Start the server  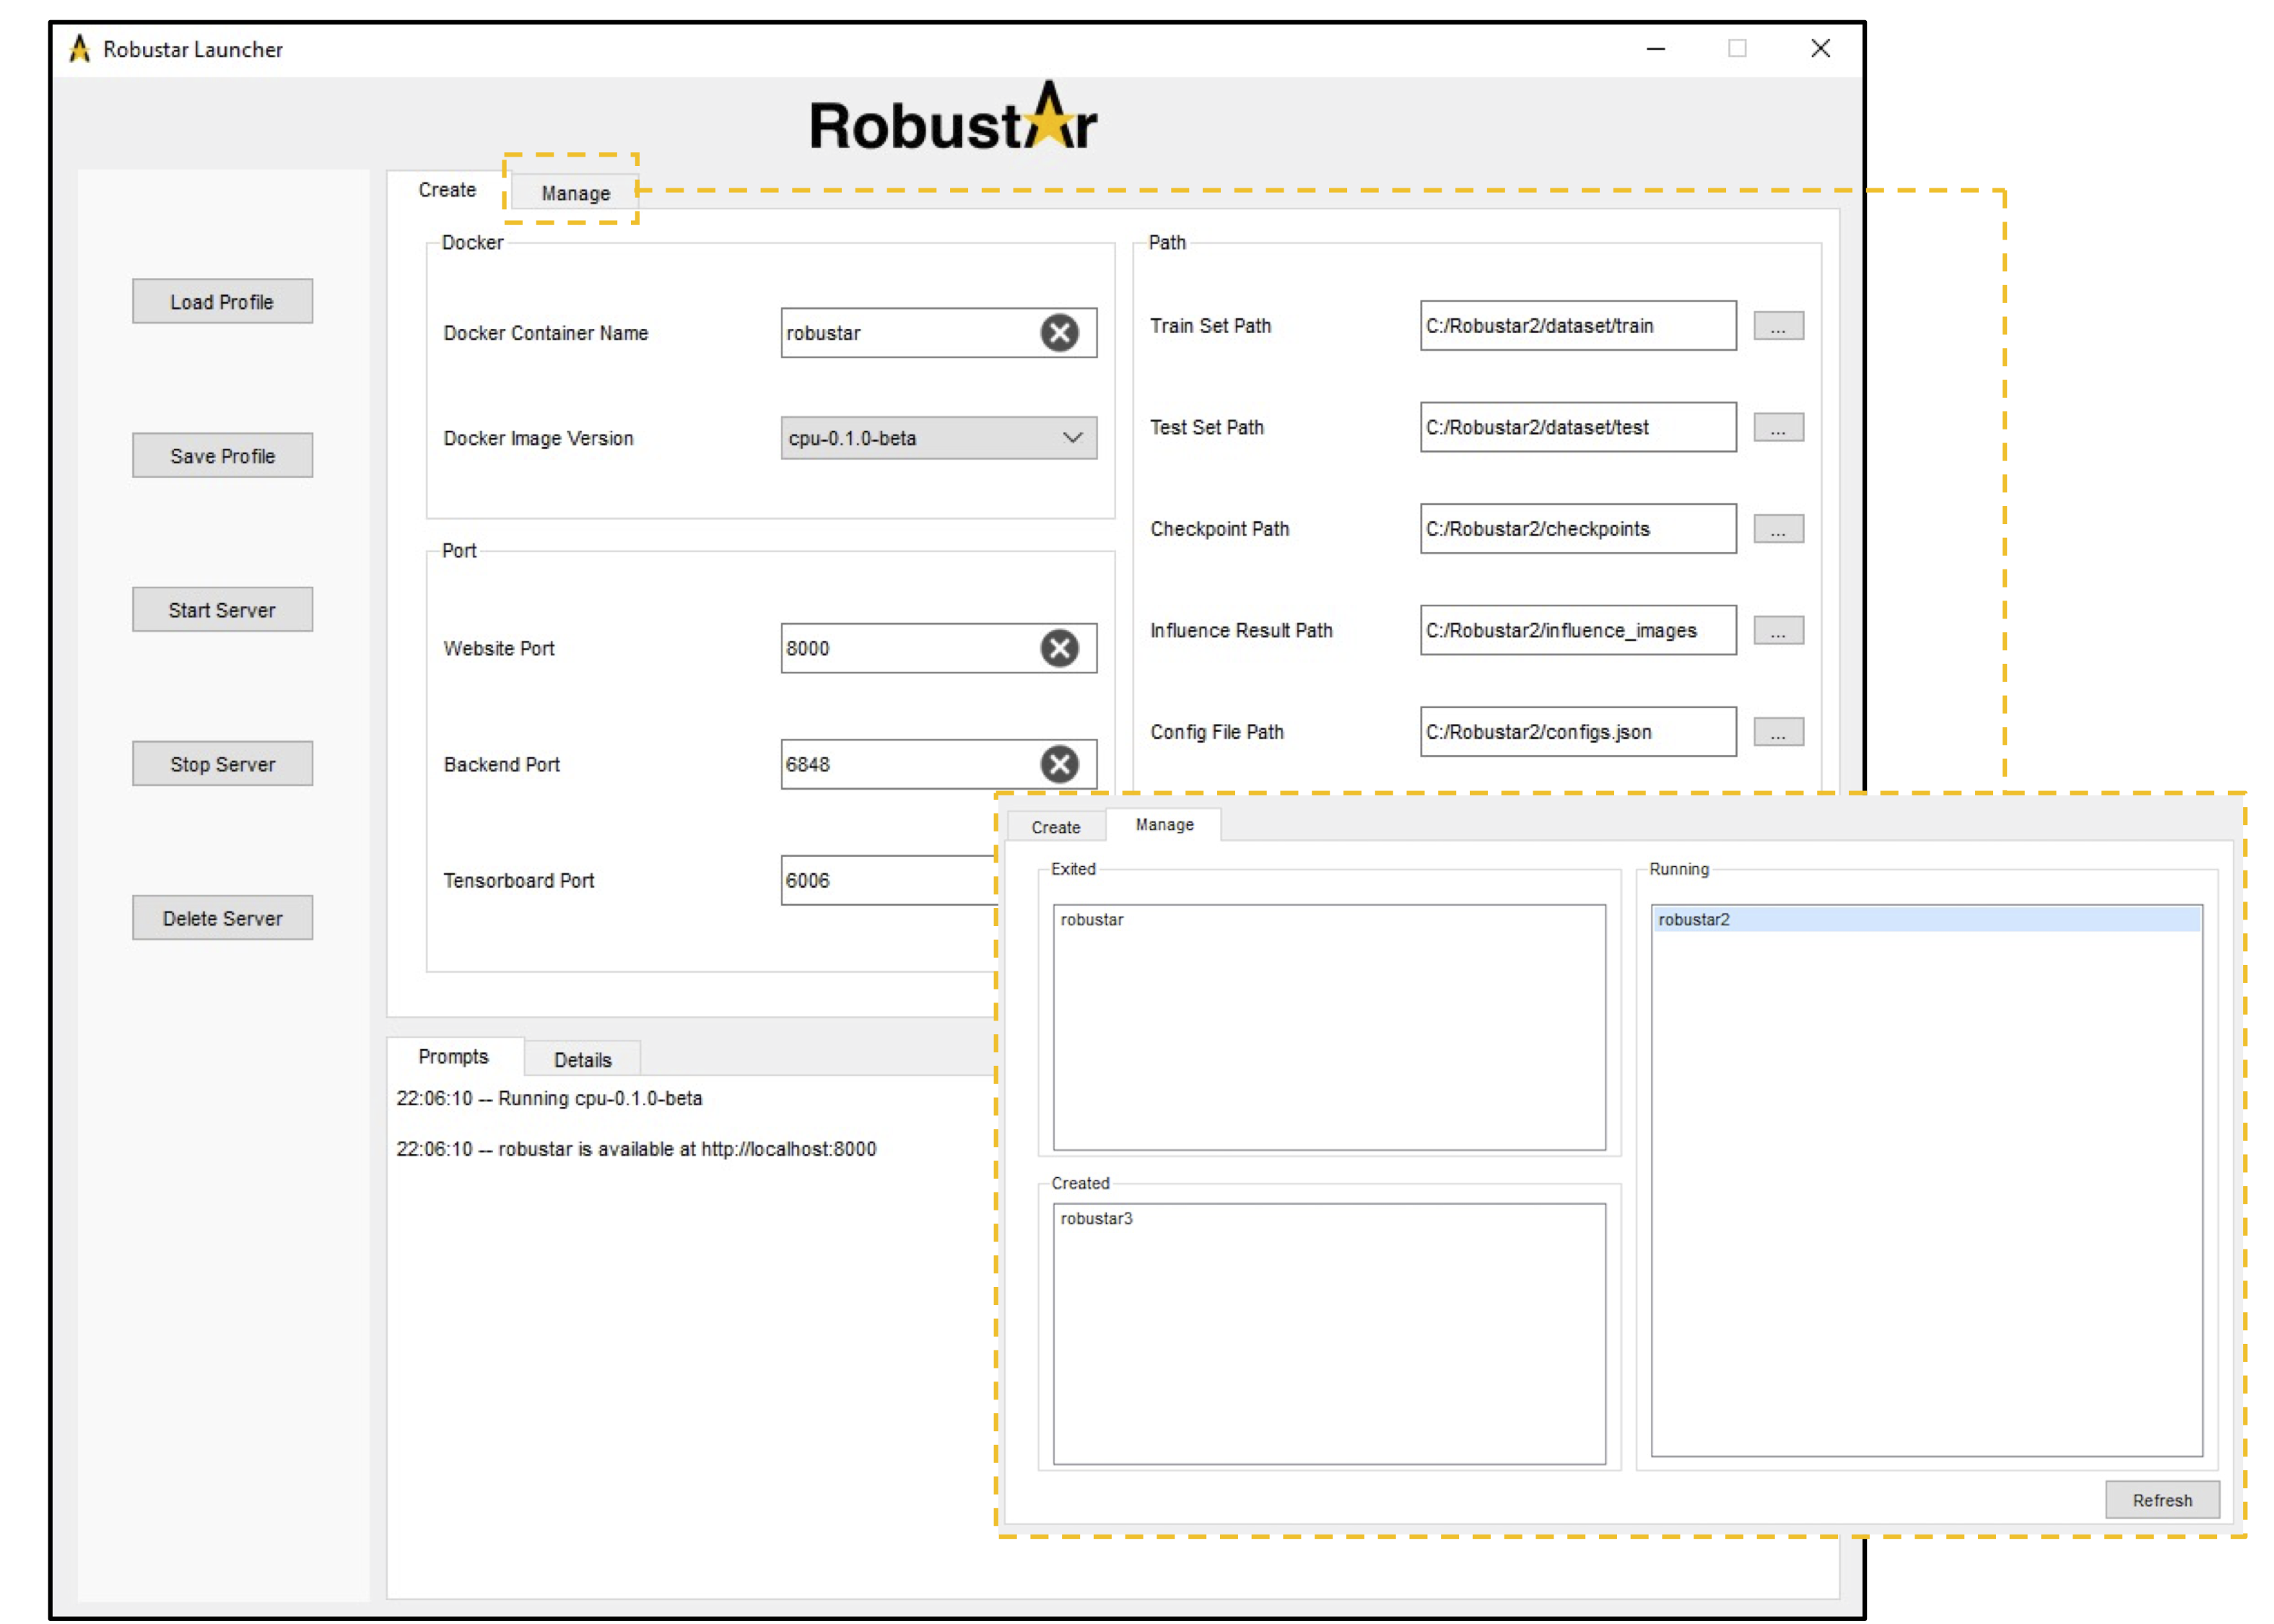[x=222, y=610]
